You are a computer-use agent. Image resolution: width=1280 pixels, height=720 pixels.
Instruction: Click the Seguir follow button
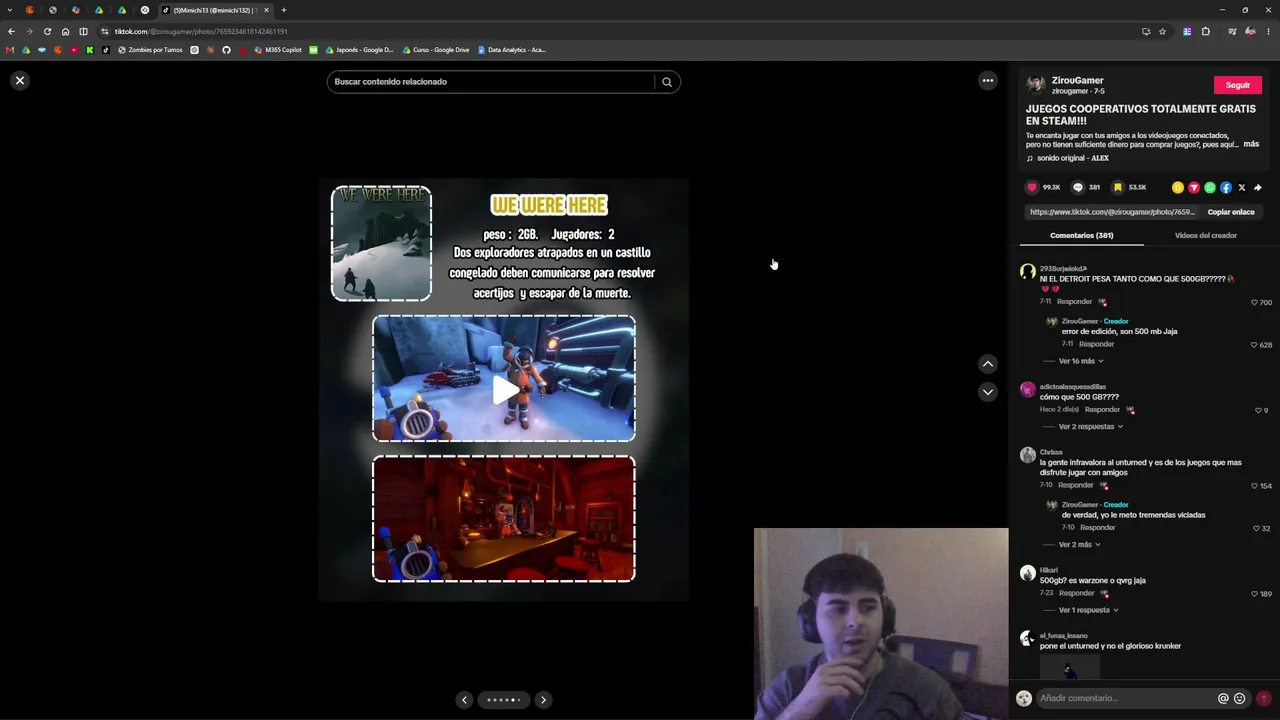pos(1238,85)
